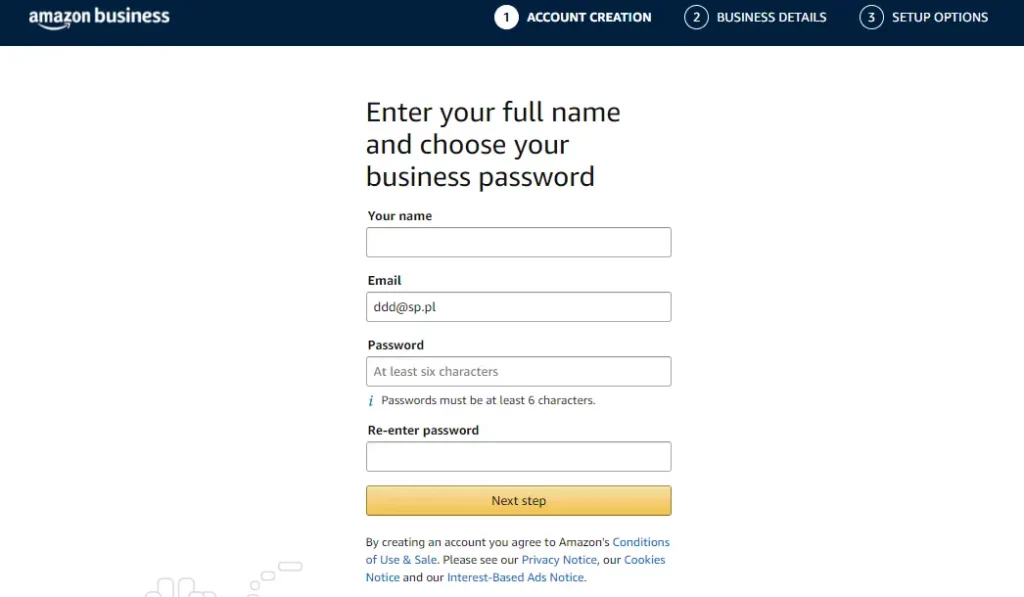Focus the Your name text field
The image size is (1024, 597).
[x=518, y=242]
